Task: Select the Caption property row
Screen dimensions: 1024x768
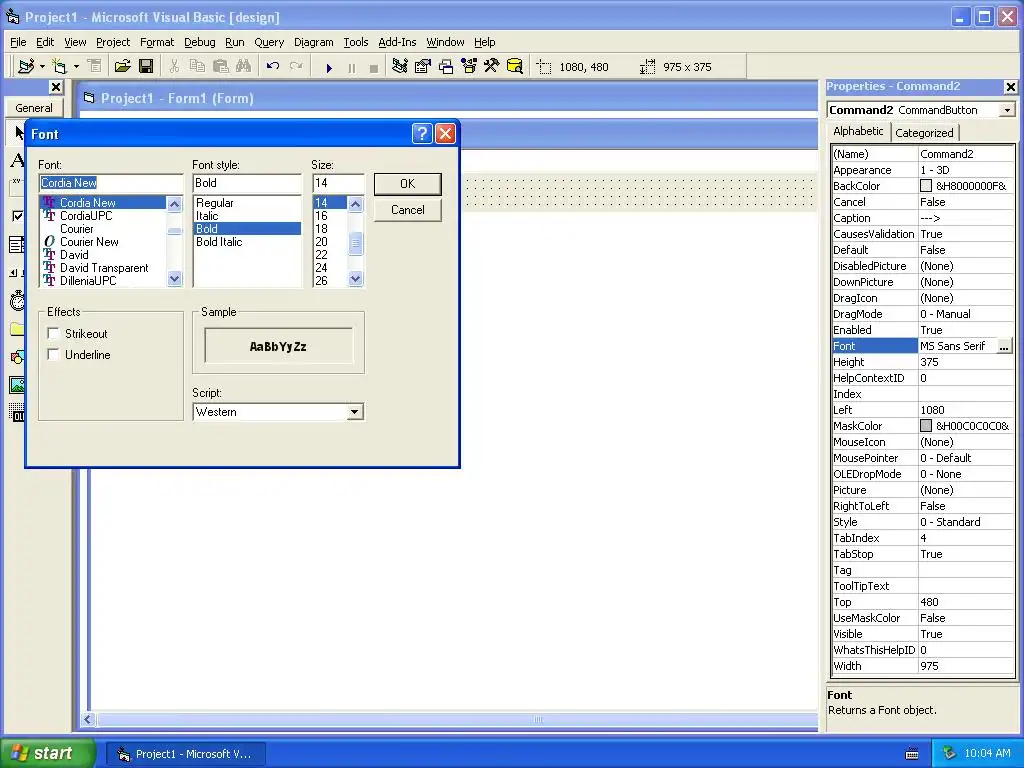Action: (x=923, y=218)
